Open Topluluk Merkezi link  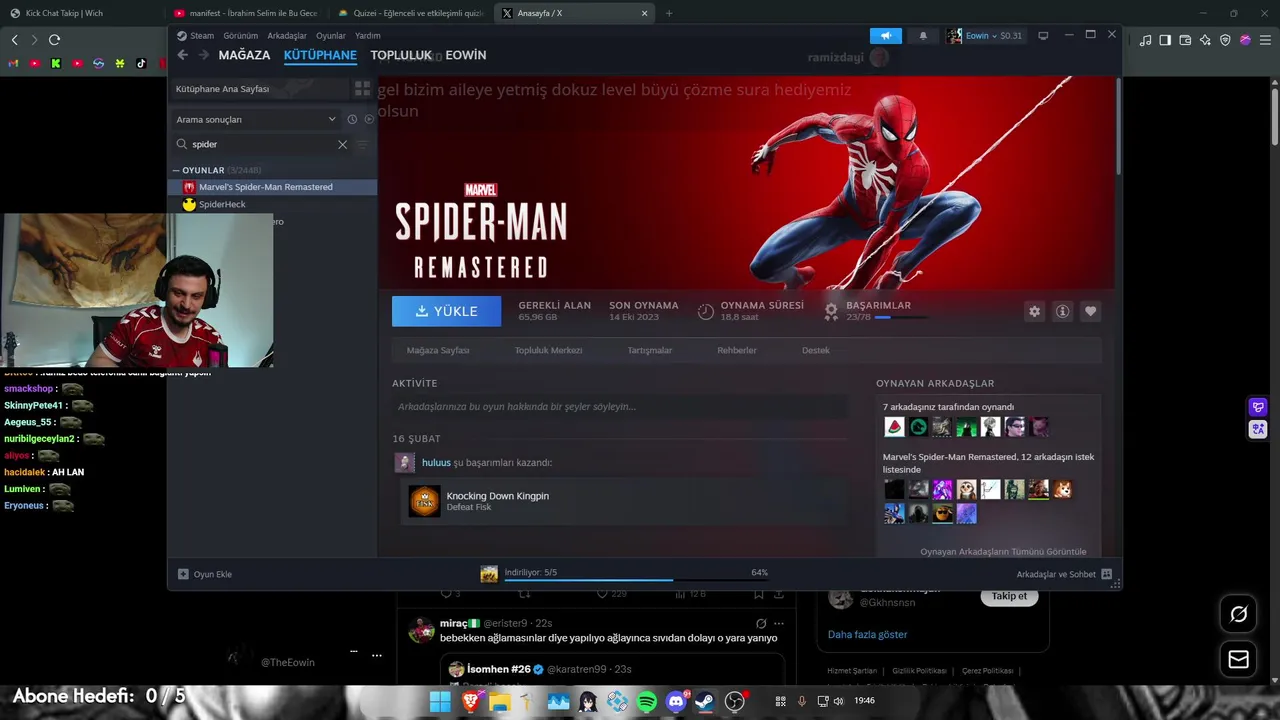pyautogui.click(x=548, y=350)
